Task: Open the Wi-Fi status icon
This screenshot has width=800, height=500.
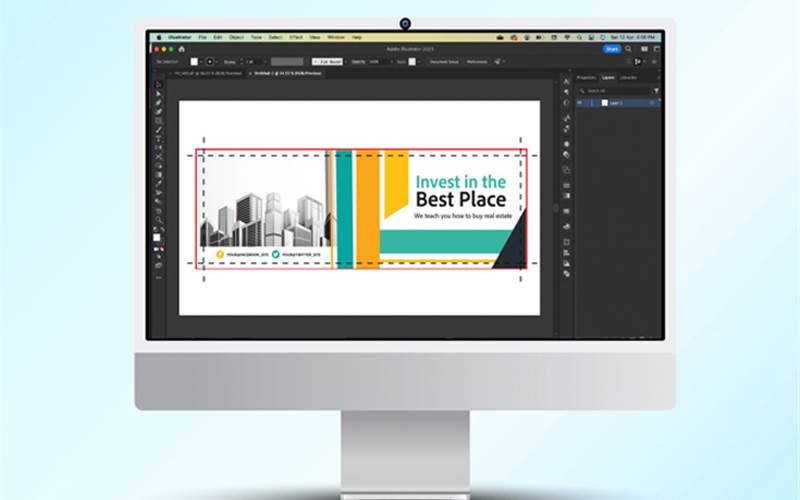Action: [x=567, y=37]
